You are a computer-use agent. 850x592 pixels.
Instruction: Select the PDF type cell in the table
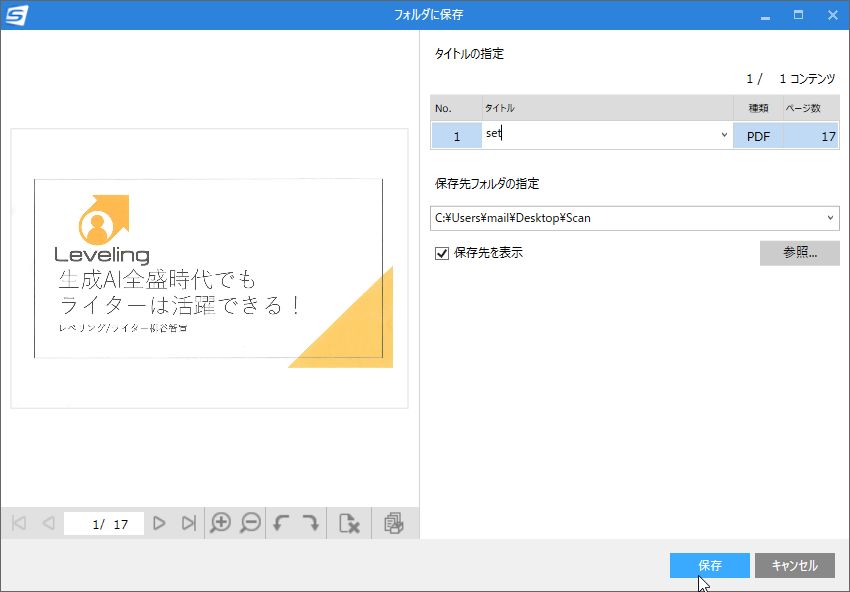[757, 135]
